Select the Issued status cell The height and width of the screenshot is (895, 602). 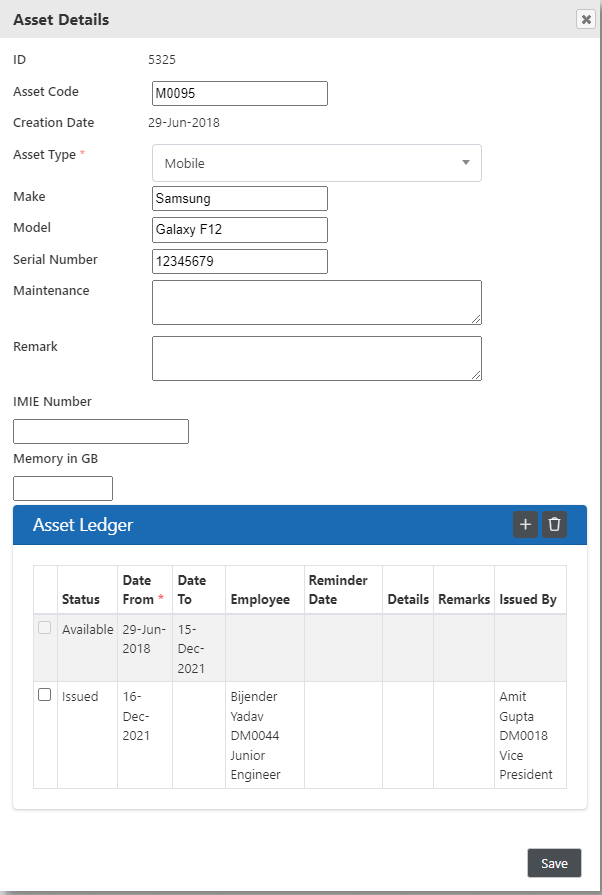point(87,735)
